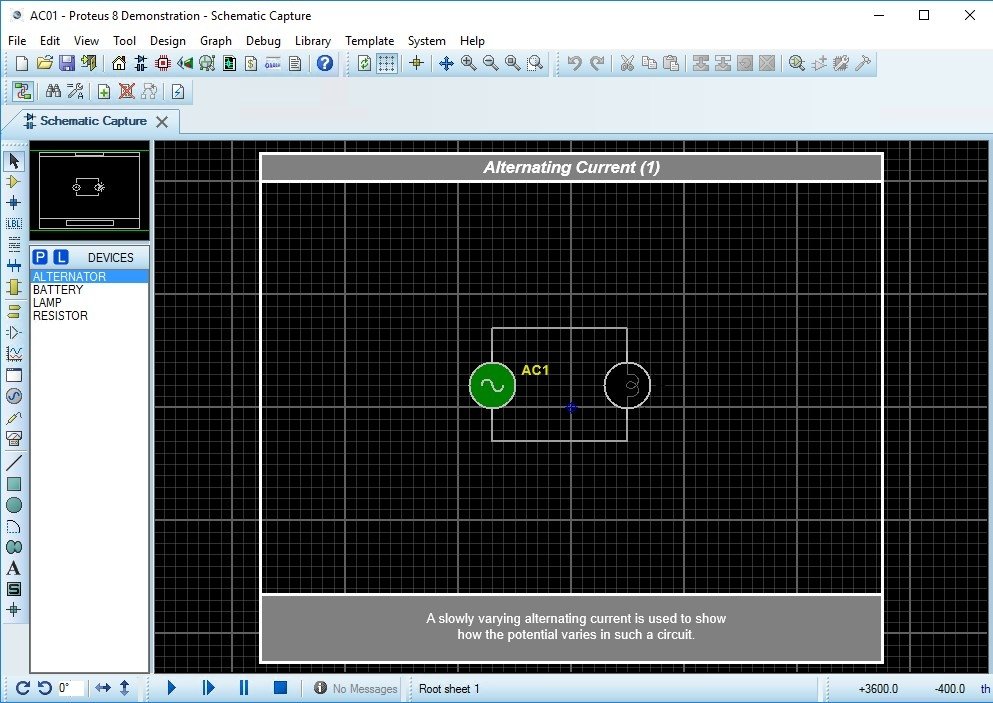The height and width of the screenshot is (703, 993).
Task: Select BATTERY in devices list
Action: click(89, 289)
